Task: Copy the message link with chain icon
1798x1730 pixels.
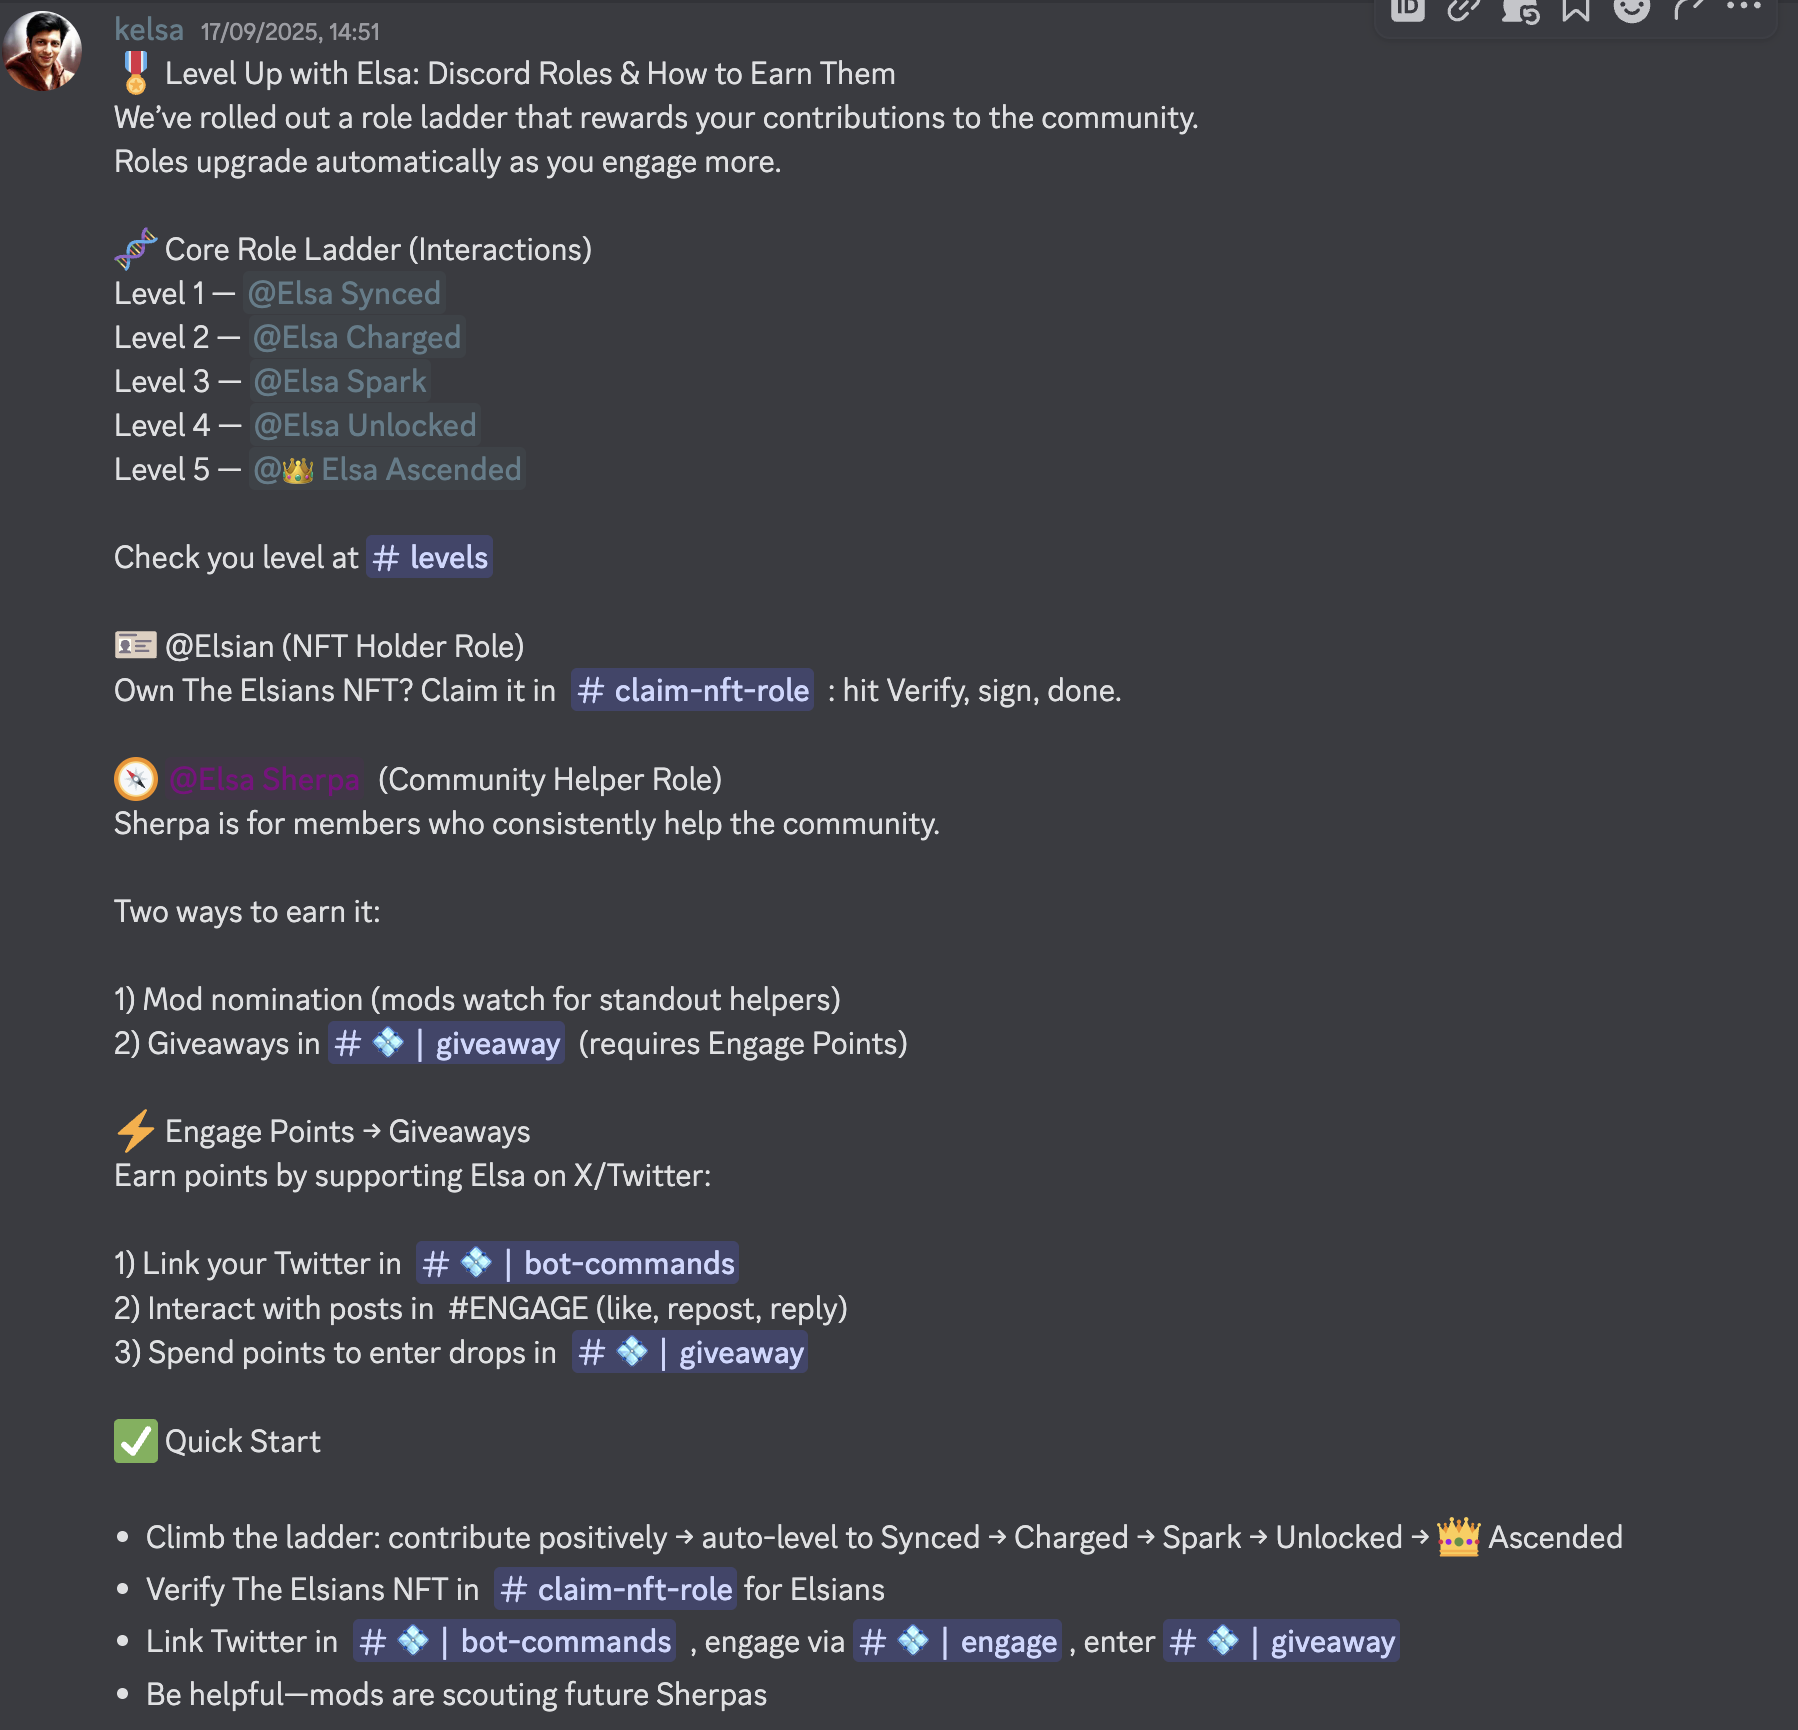Action: click(x=1464, y=9)
